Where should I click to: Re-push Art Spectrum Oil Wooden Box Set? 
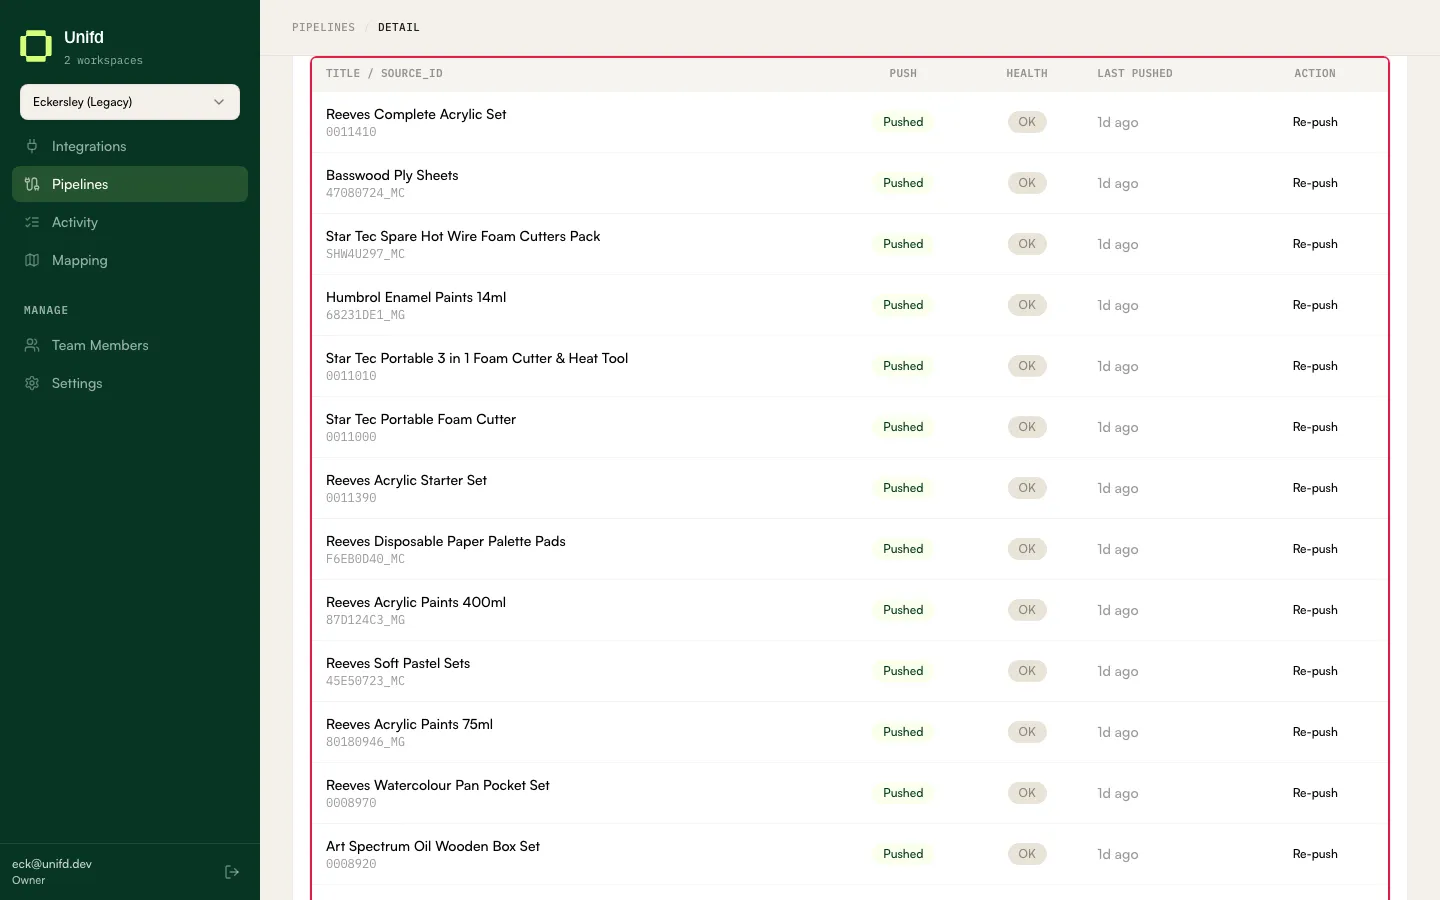pos(1315,854)
